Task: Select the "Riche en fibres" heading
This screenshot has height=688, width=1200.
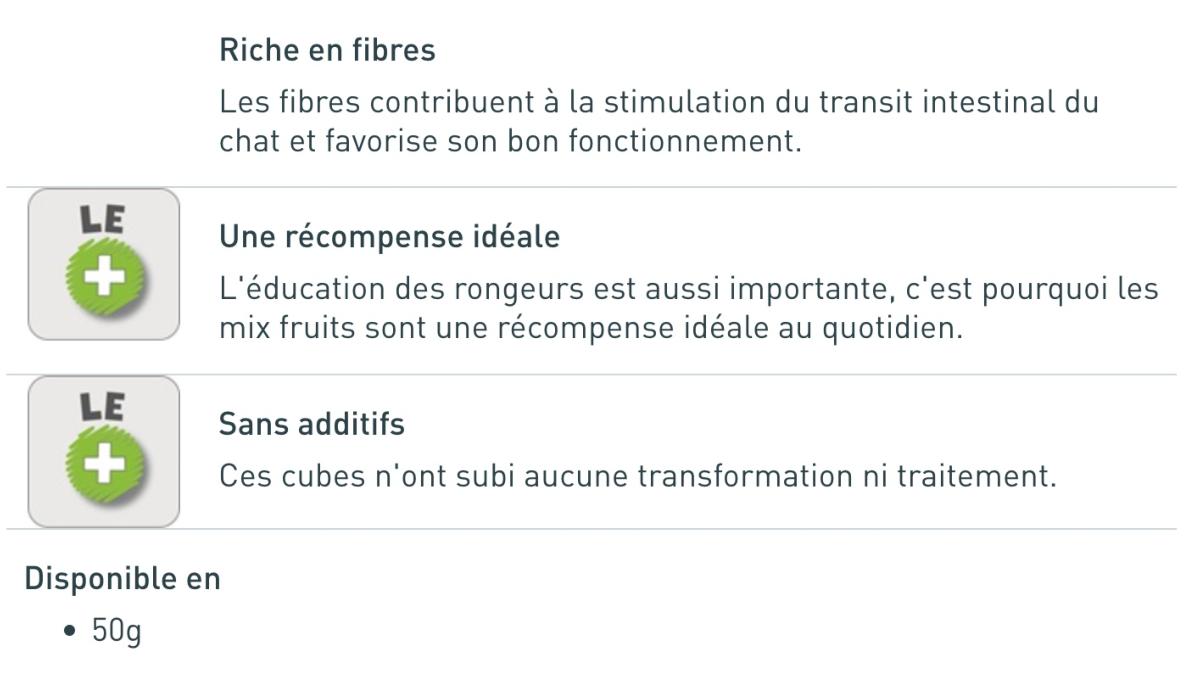Action: (327, 51)
